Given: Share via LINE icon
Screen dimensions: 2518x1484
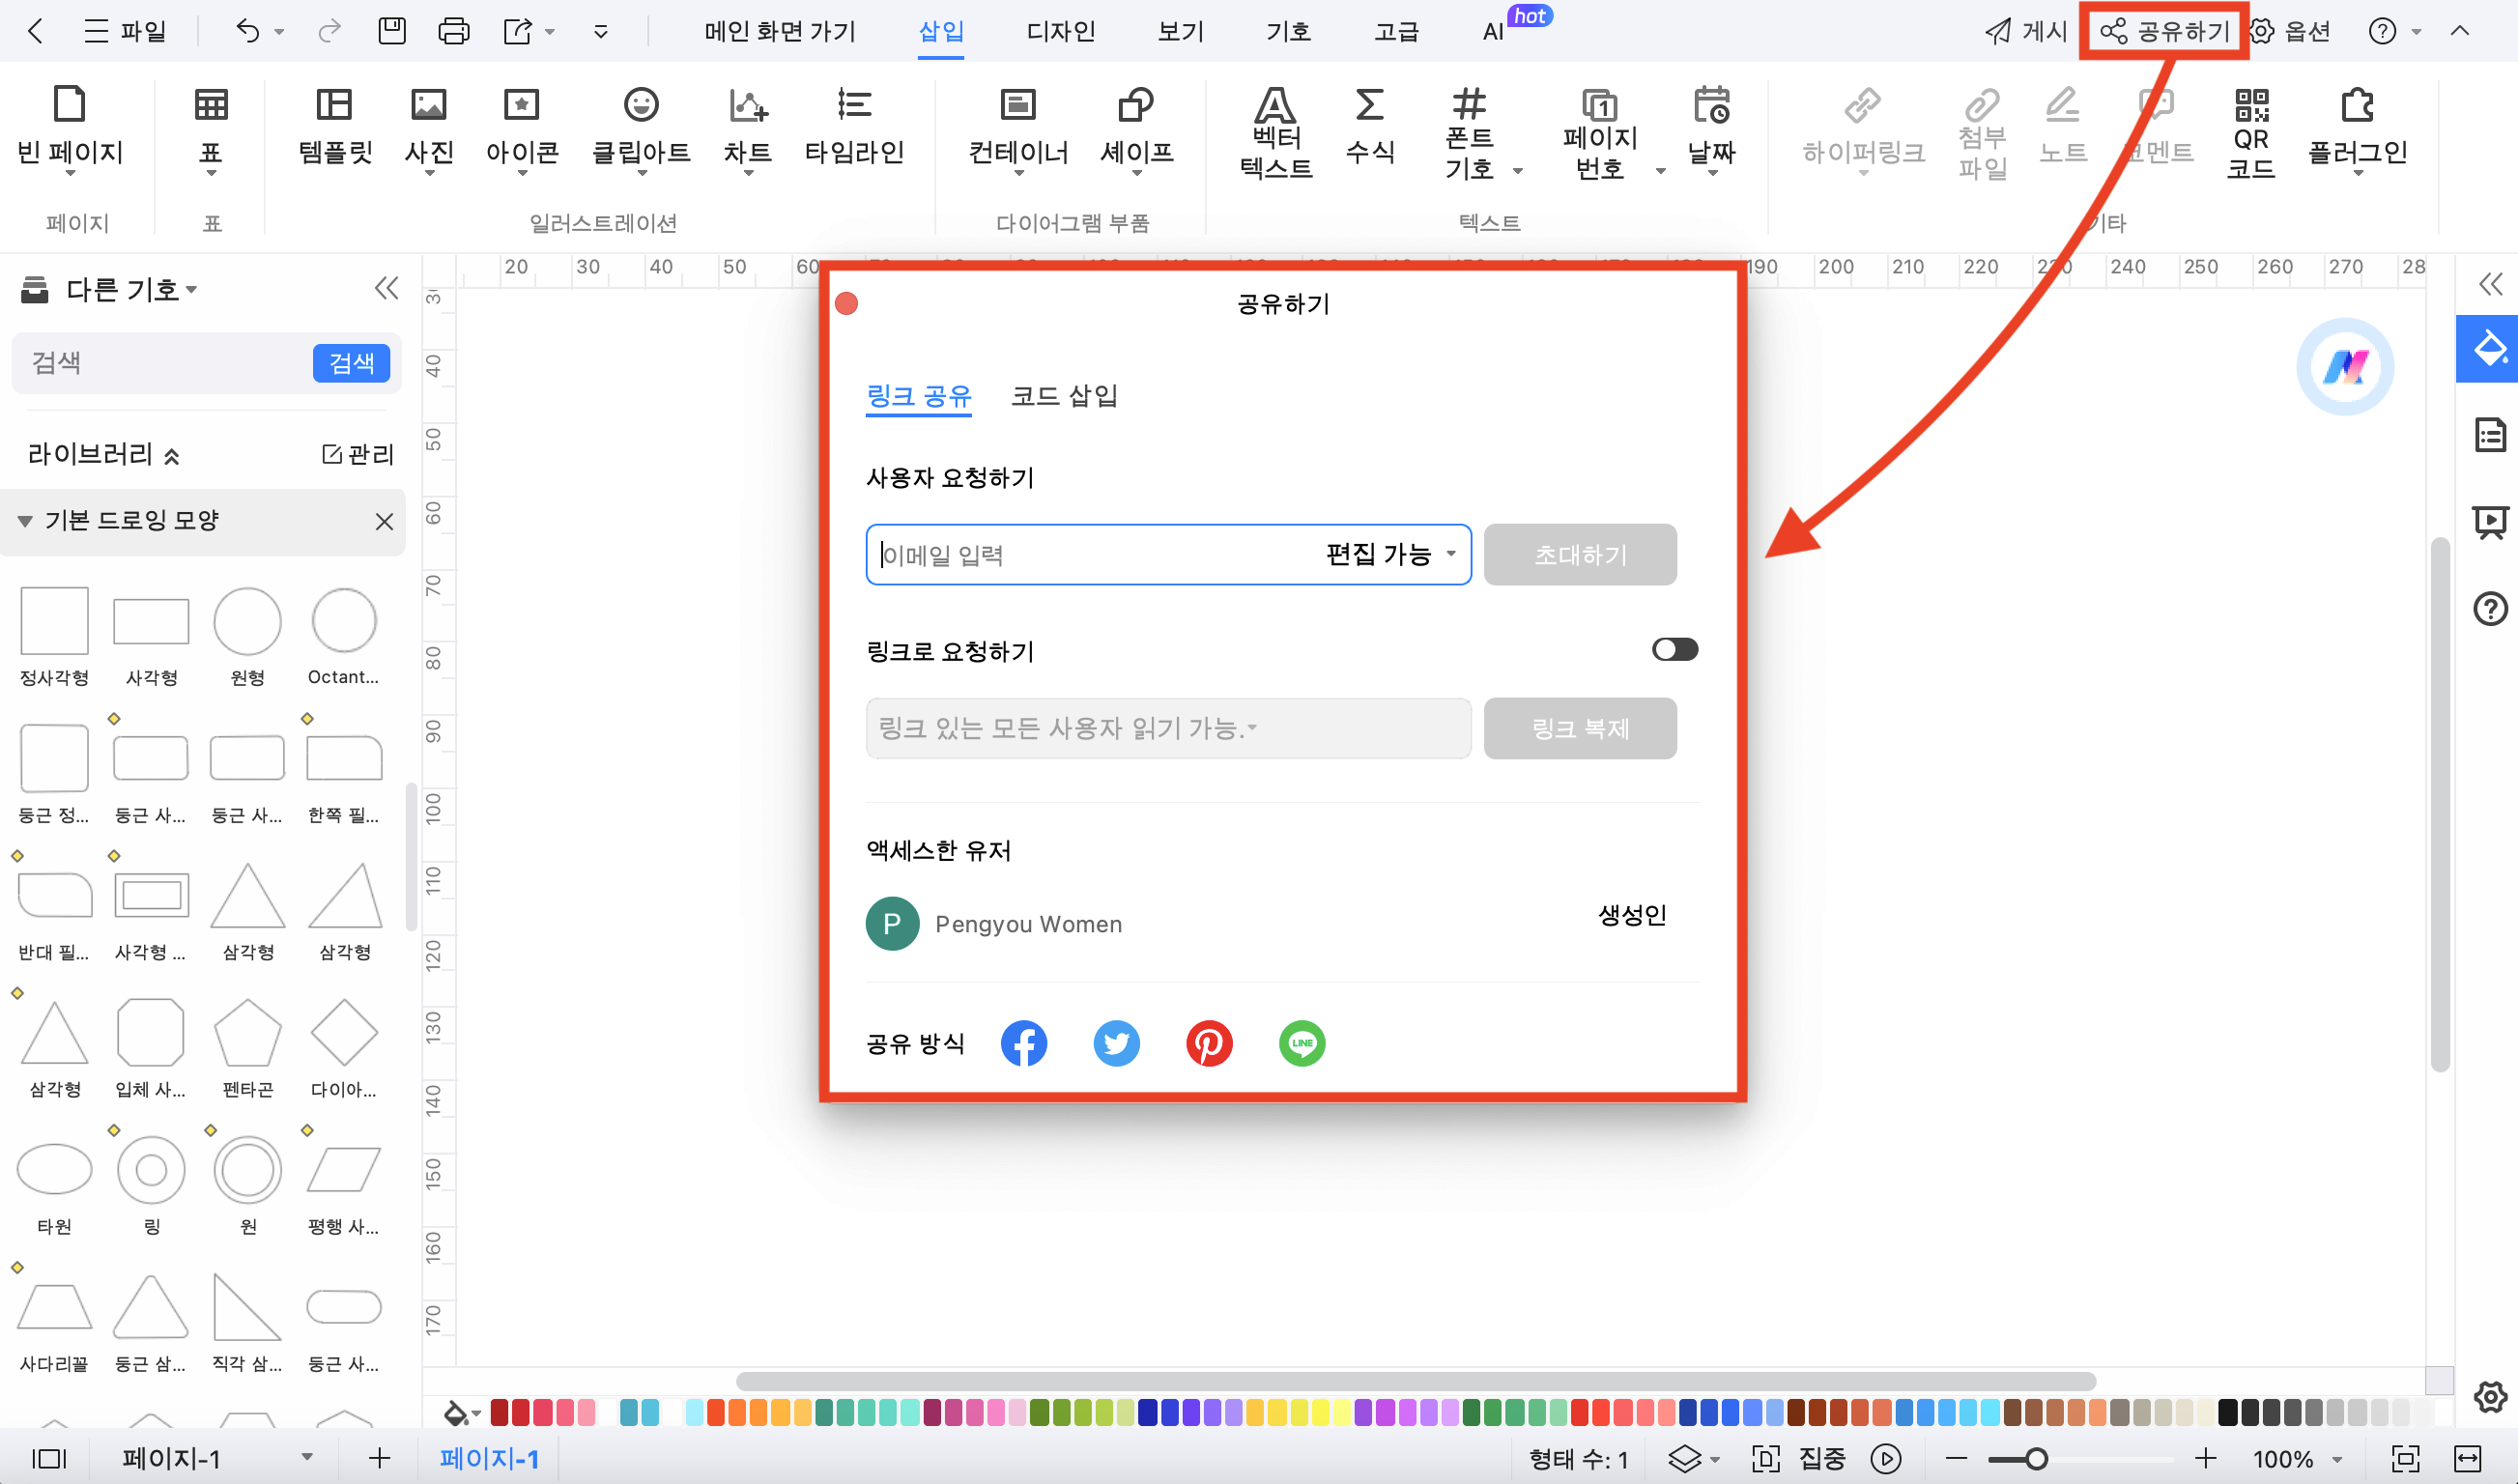Looking at the screenshot, I should 1302,1043.
